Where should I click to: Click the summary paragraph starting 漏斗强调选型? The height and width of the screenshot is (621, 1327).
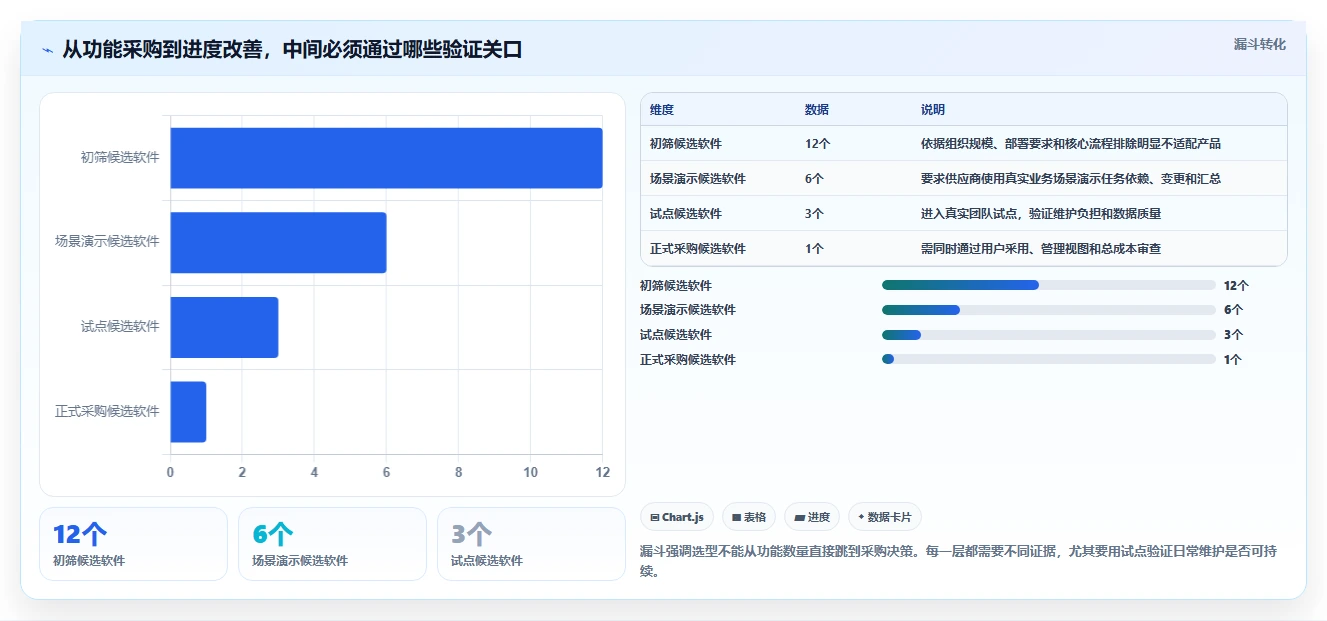(958, 561)
